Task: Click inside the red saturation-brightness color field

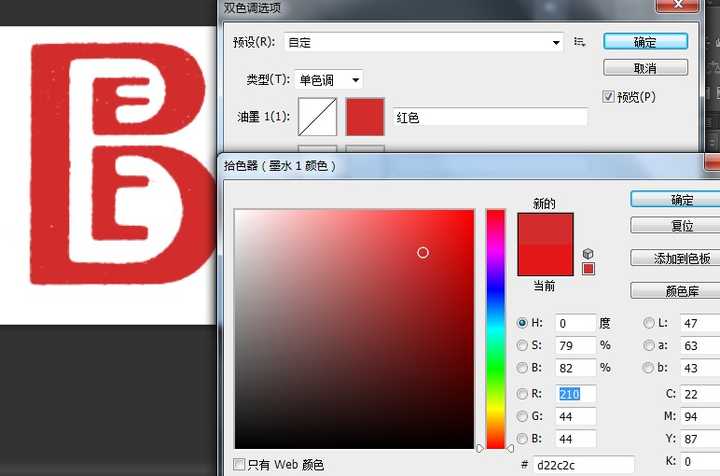Action: [x=354, y=329]
